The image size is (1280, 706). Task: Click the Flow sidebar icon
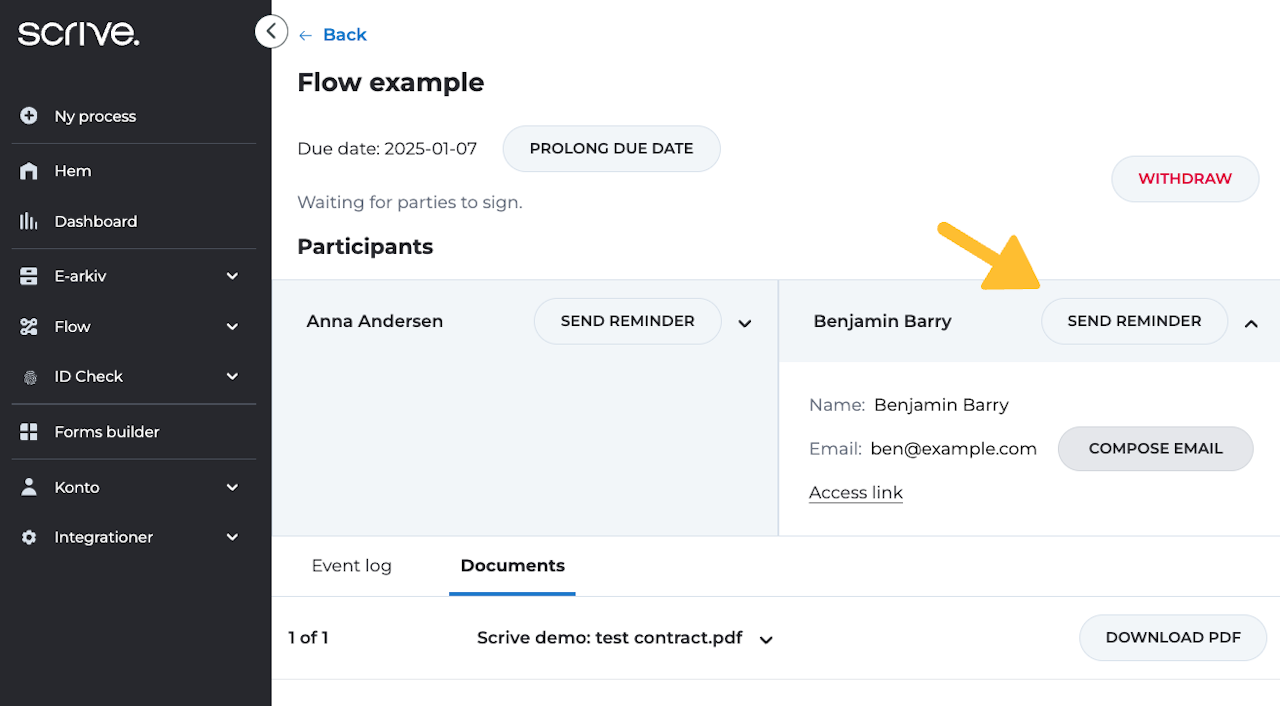(x=29, y=326)
